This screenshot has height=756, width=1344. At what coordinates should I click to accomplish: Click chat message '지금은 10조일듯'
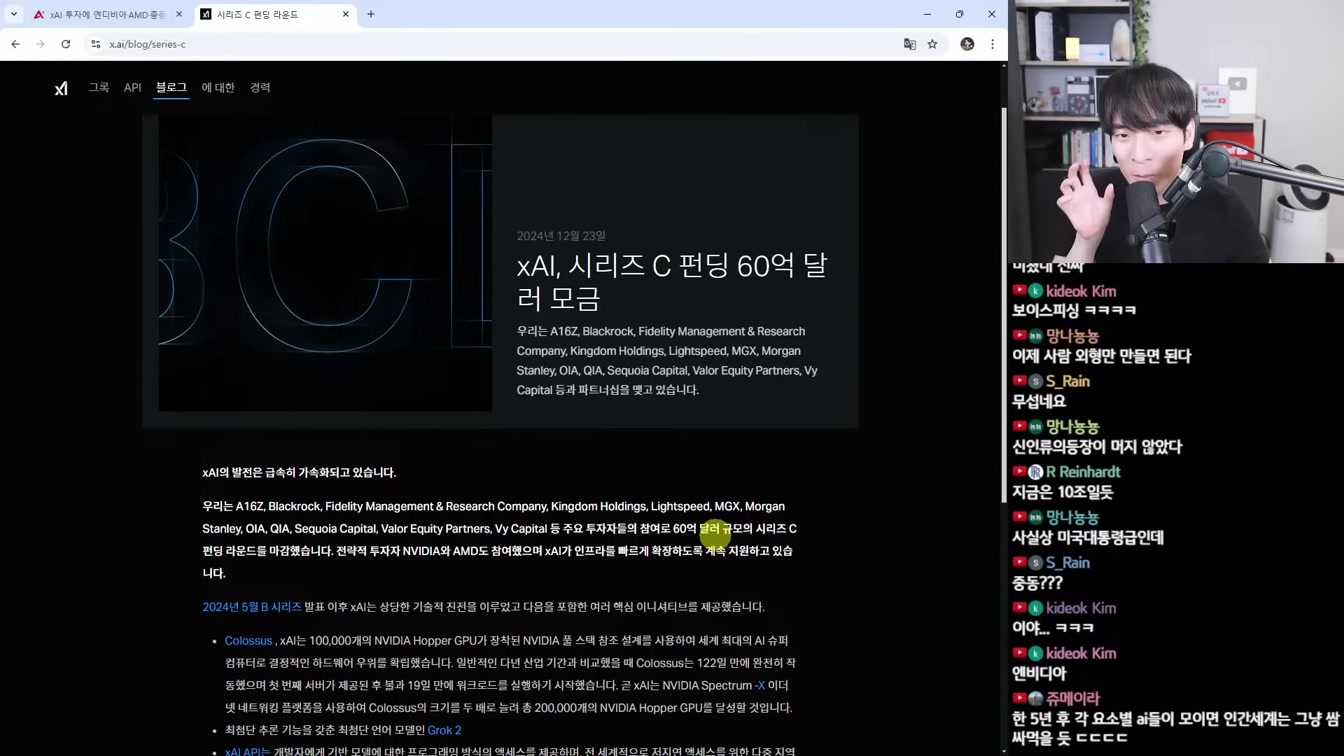1062,492
